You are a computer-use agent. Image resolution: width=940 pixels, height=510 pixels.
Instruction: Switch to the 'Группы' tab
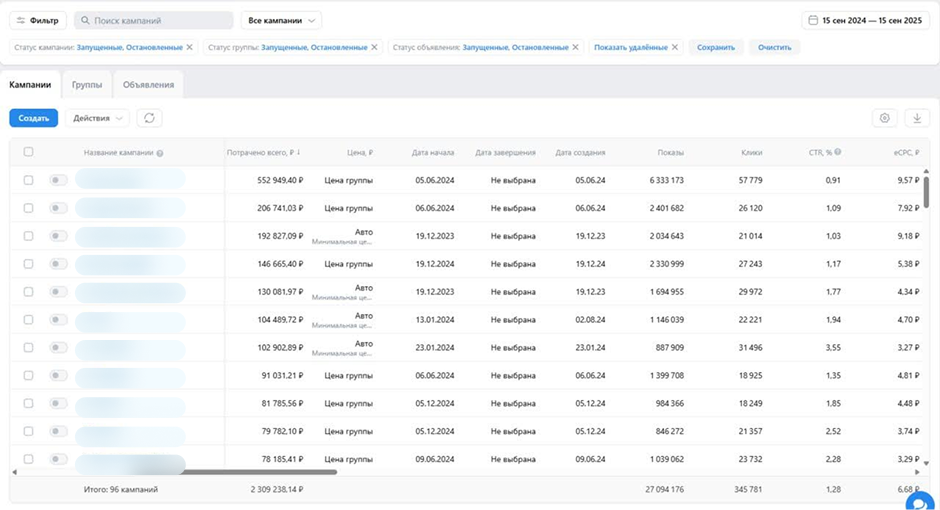(87, 85)
